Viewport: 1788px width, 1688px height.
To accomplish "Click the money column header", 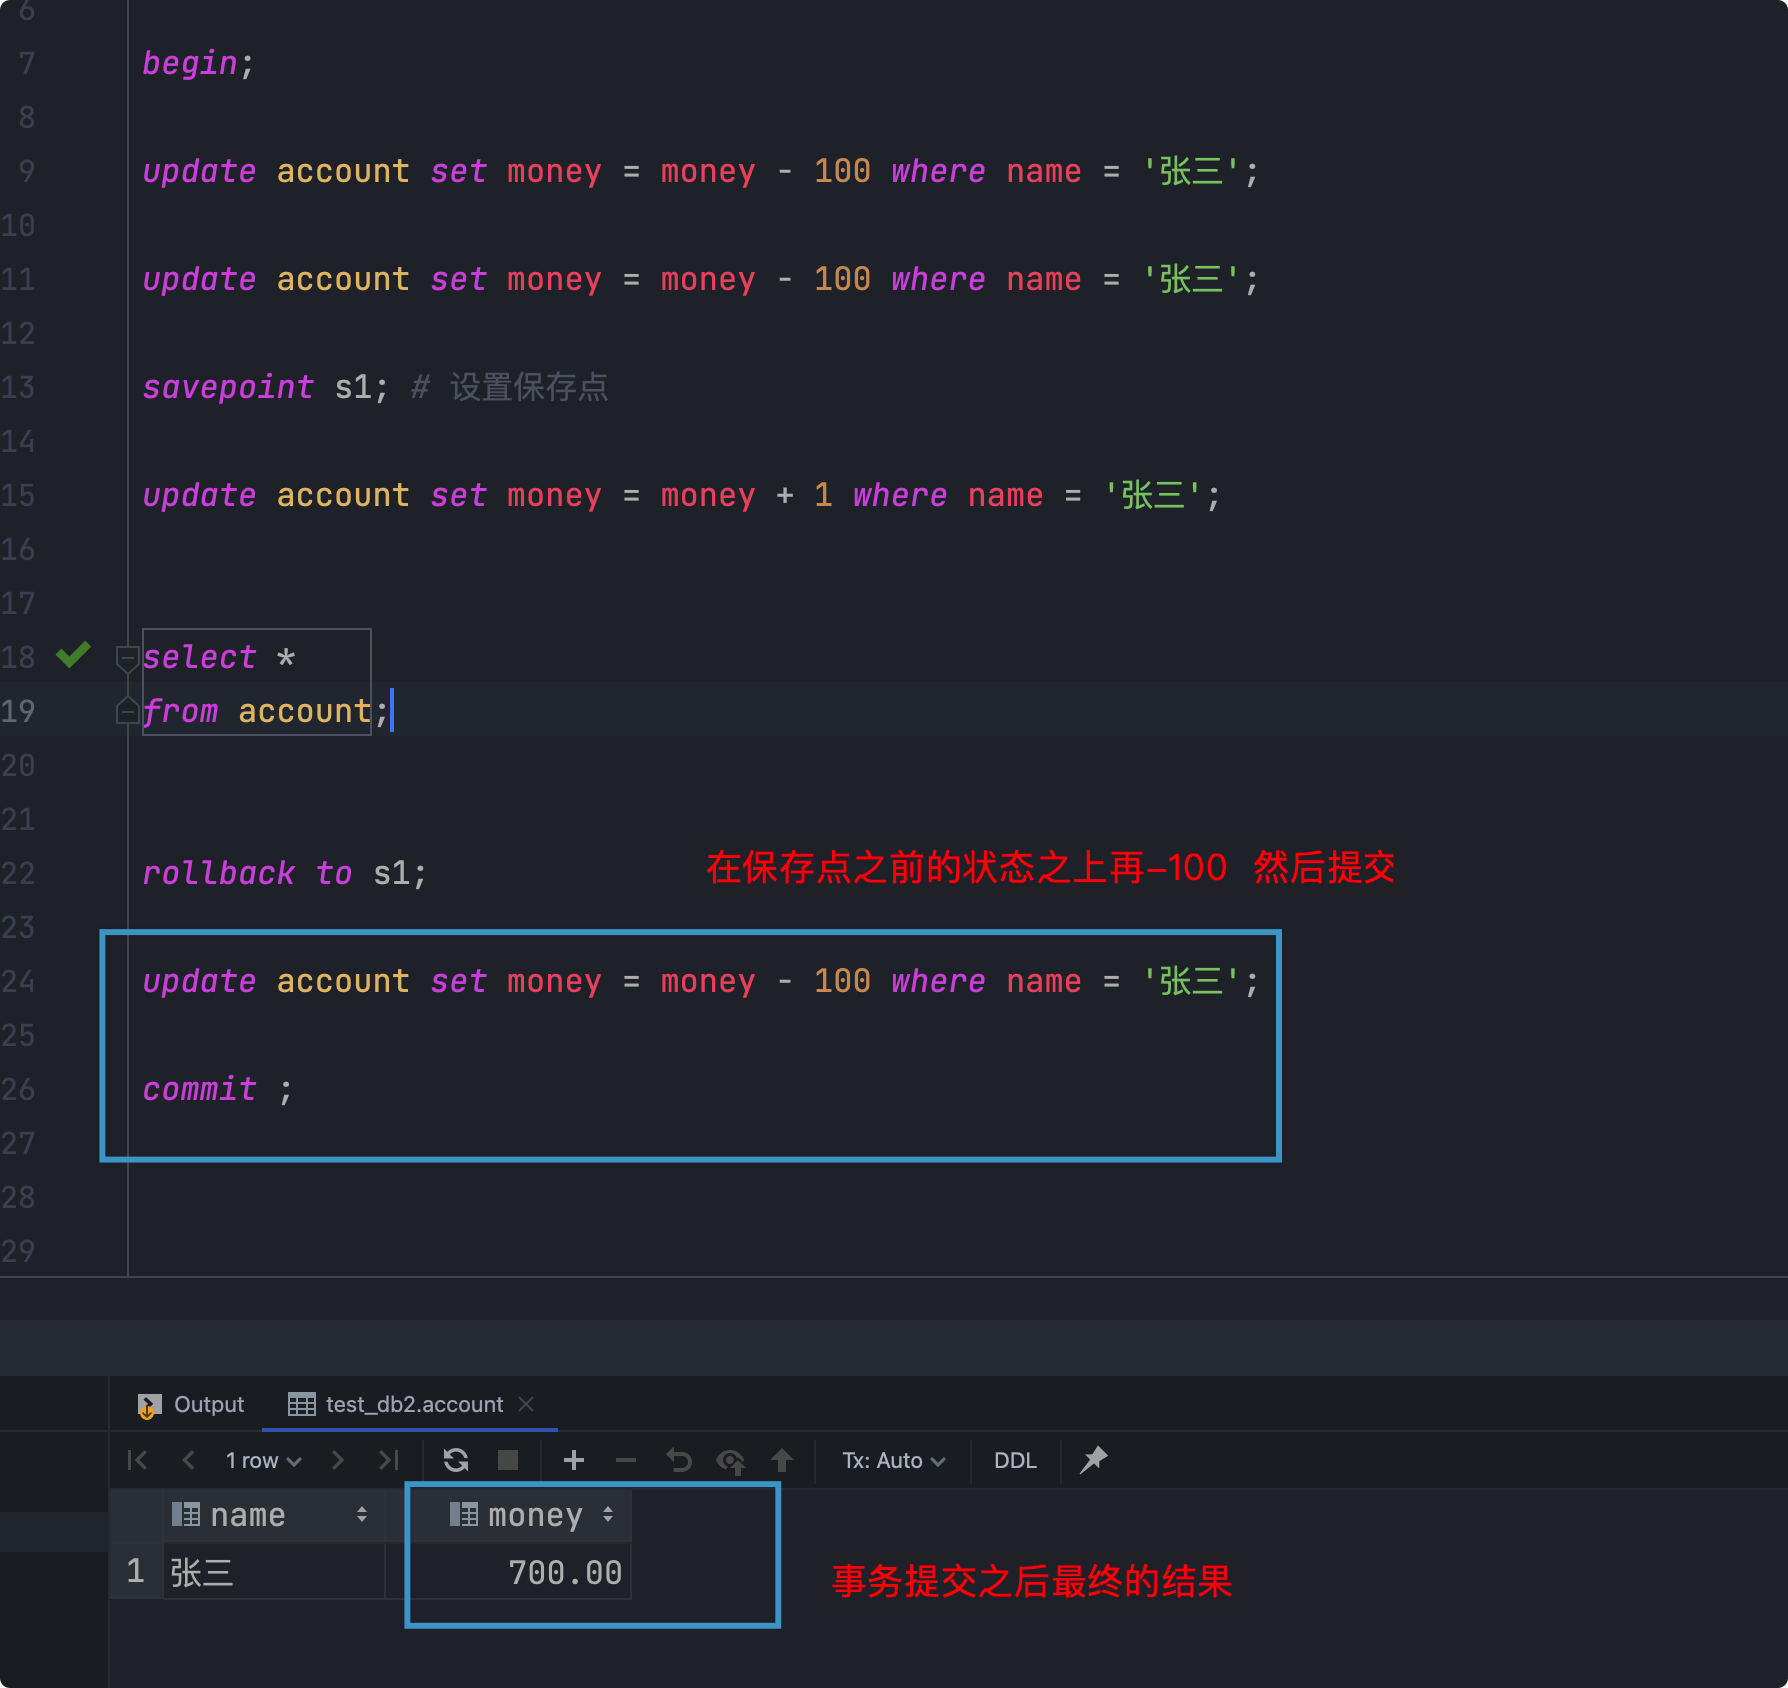I will click(x=520, y=1516).
